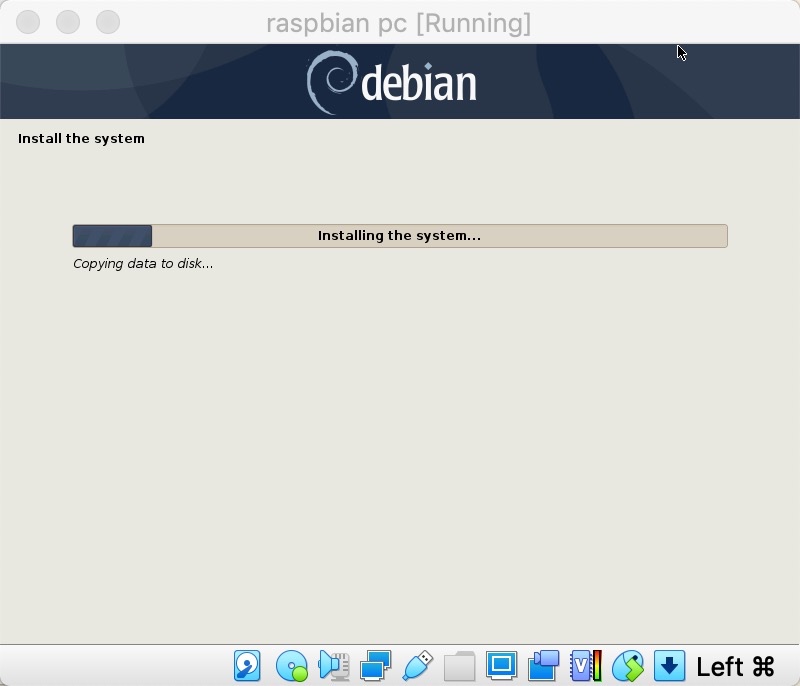Click the virtualization CPU status icon

point(586,666)
